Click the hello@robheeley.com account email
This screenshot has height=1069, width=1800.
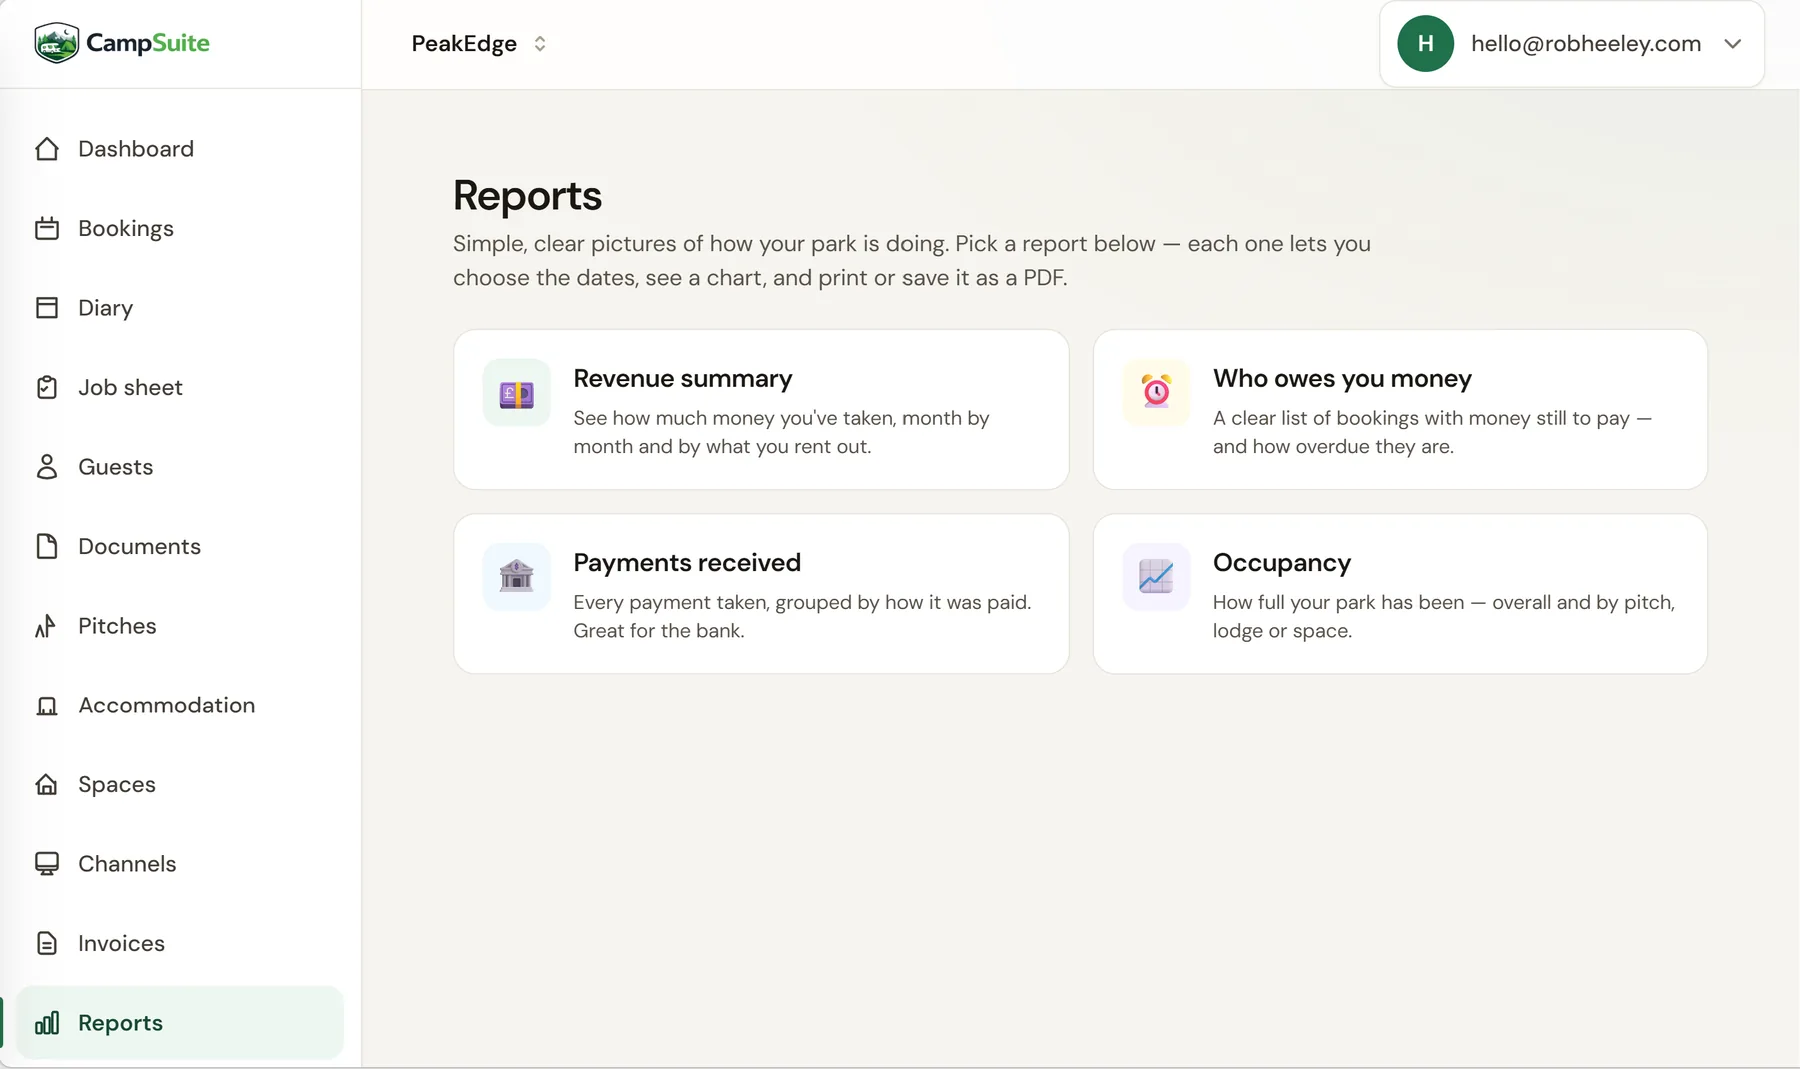point(1586,44)
